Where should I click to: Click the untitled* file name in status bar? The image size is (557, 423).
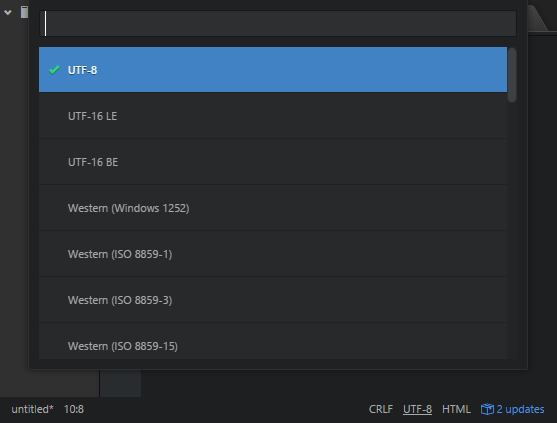click(32, 409)
